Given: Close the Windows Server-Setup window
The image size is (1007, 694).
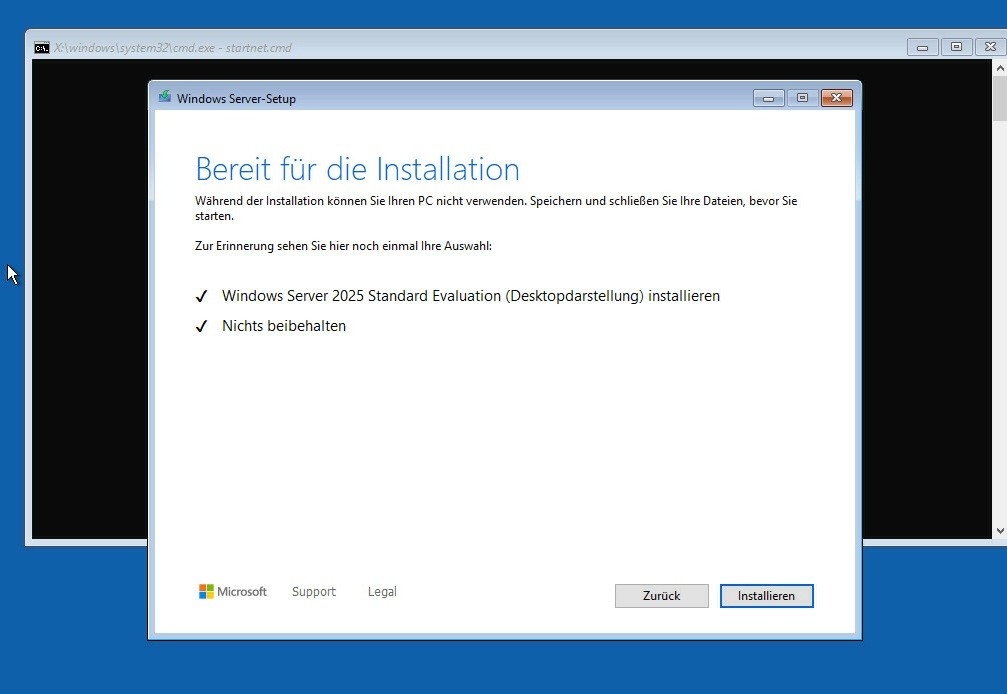Looking at the screenshot, I should (836, 98).
